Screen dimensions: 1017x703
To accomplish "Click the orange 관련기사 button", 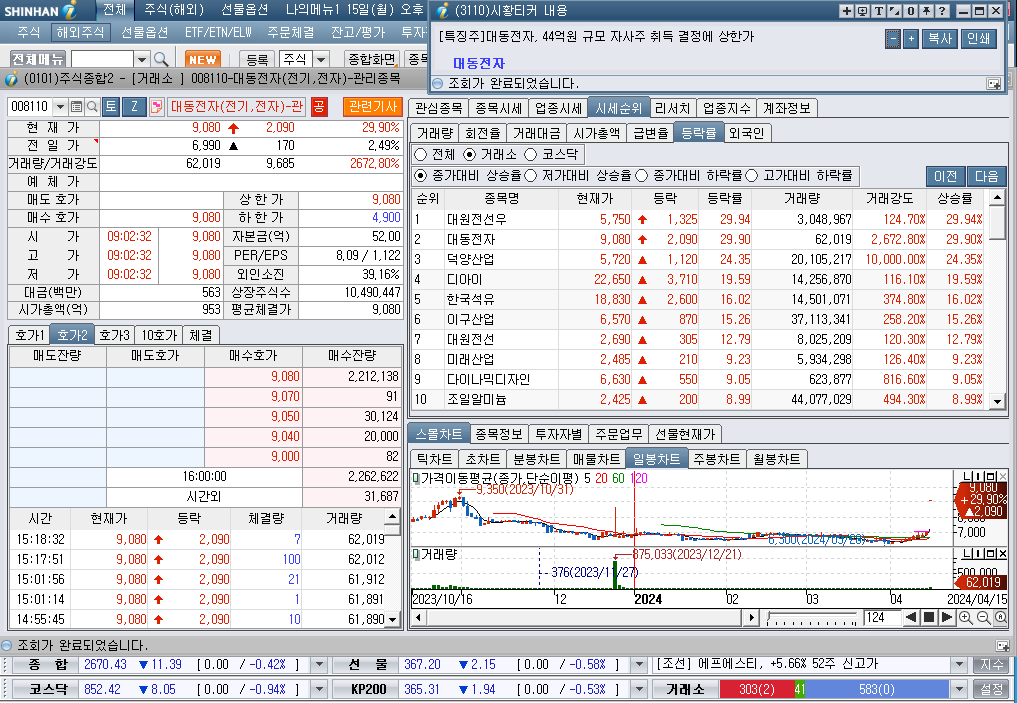I will [373, 106].
